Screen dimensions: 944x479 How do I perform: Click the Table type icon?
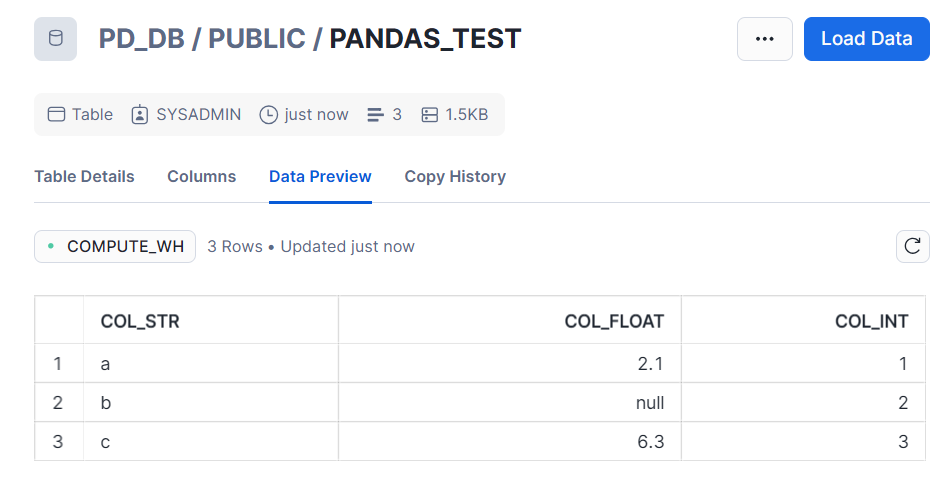pyautogui.click(x=57, y=115)
